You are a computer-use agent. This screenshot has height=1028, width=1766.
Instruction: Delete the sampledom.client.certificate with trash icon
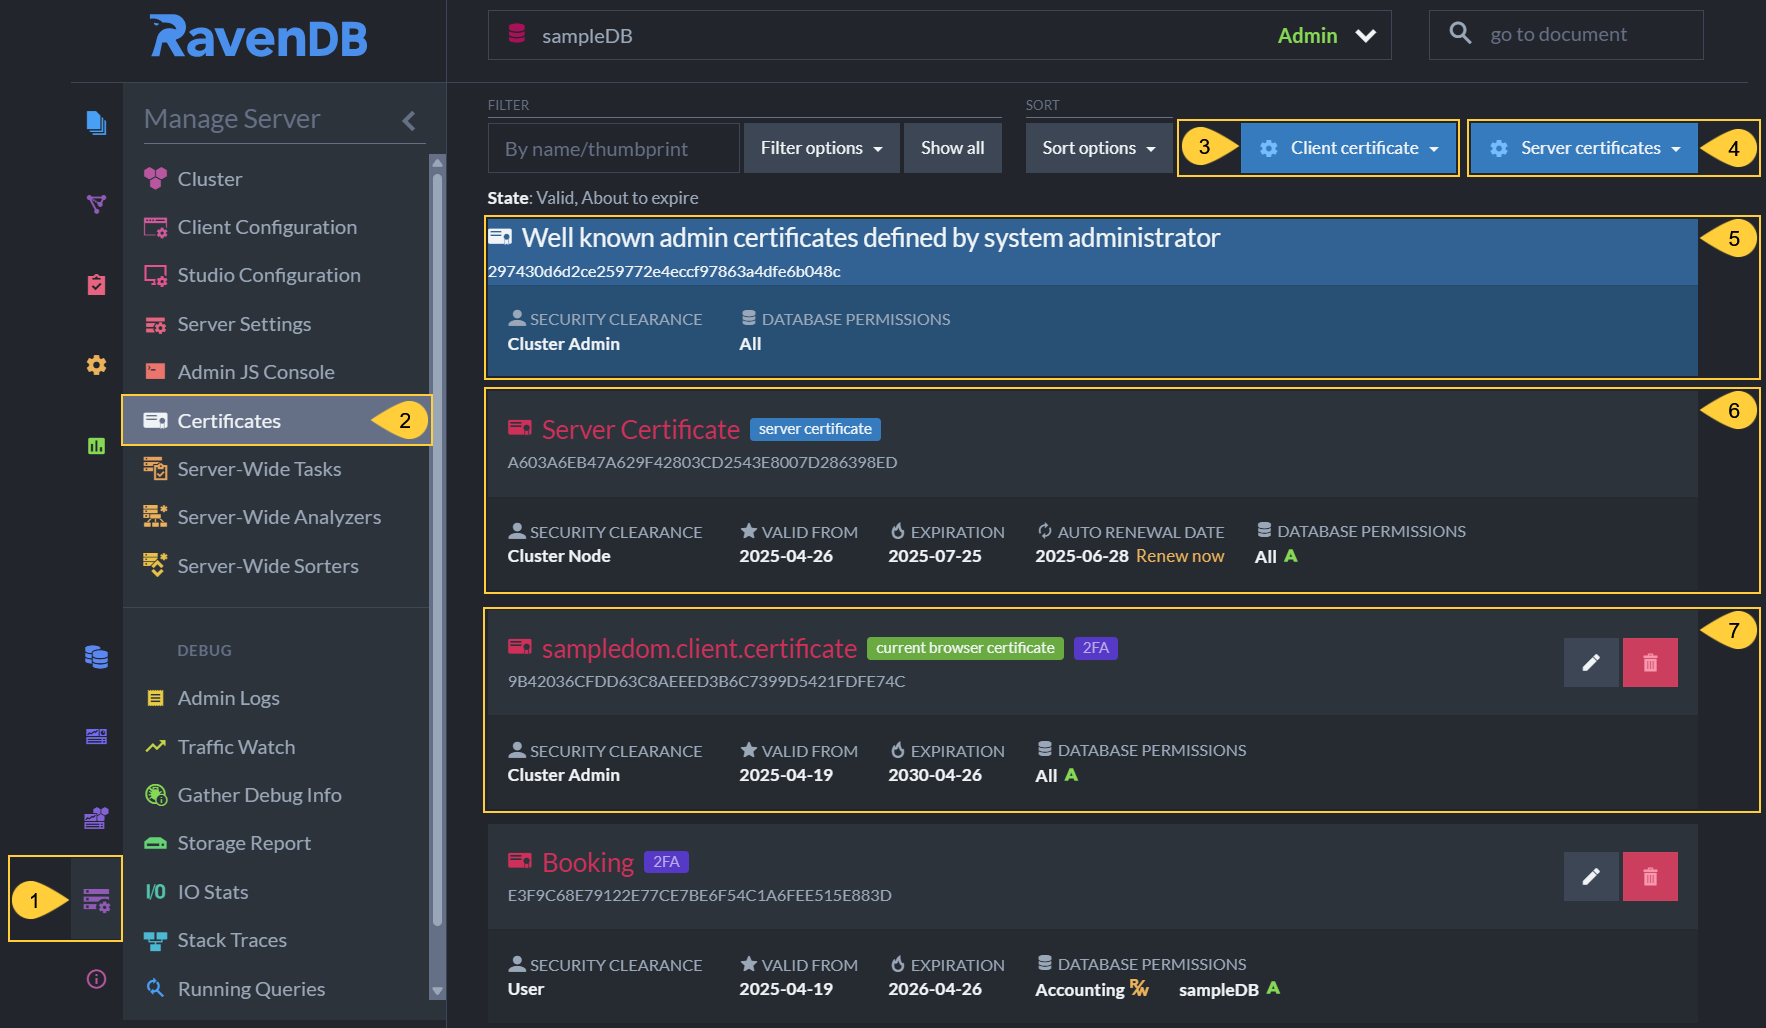coord(1650,662)
